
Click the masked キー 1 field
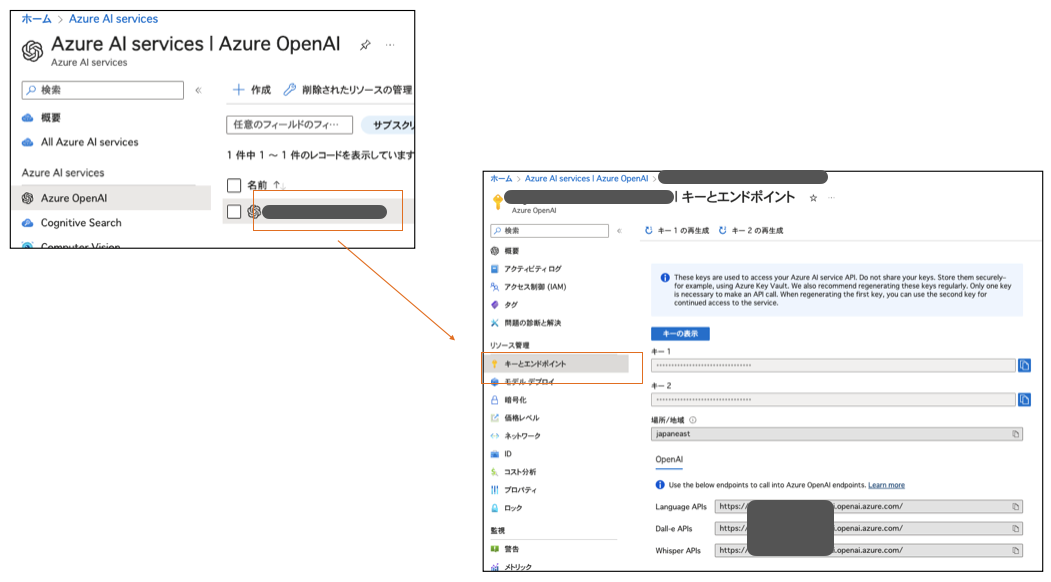coord(833,365)
